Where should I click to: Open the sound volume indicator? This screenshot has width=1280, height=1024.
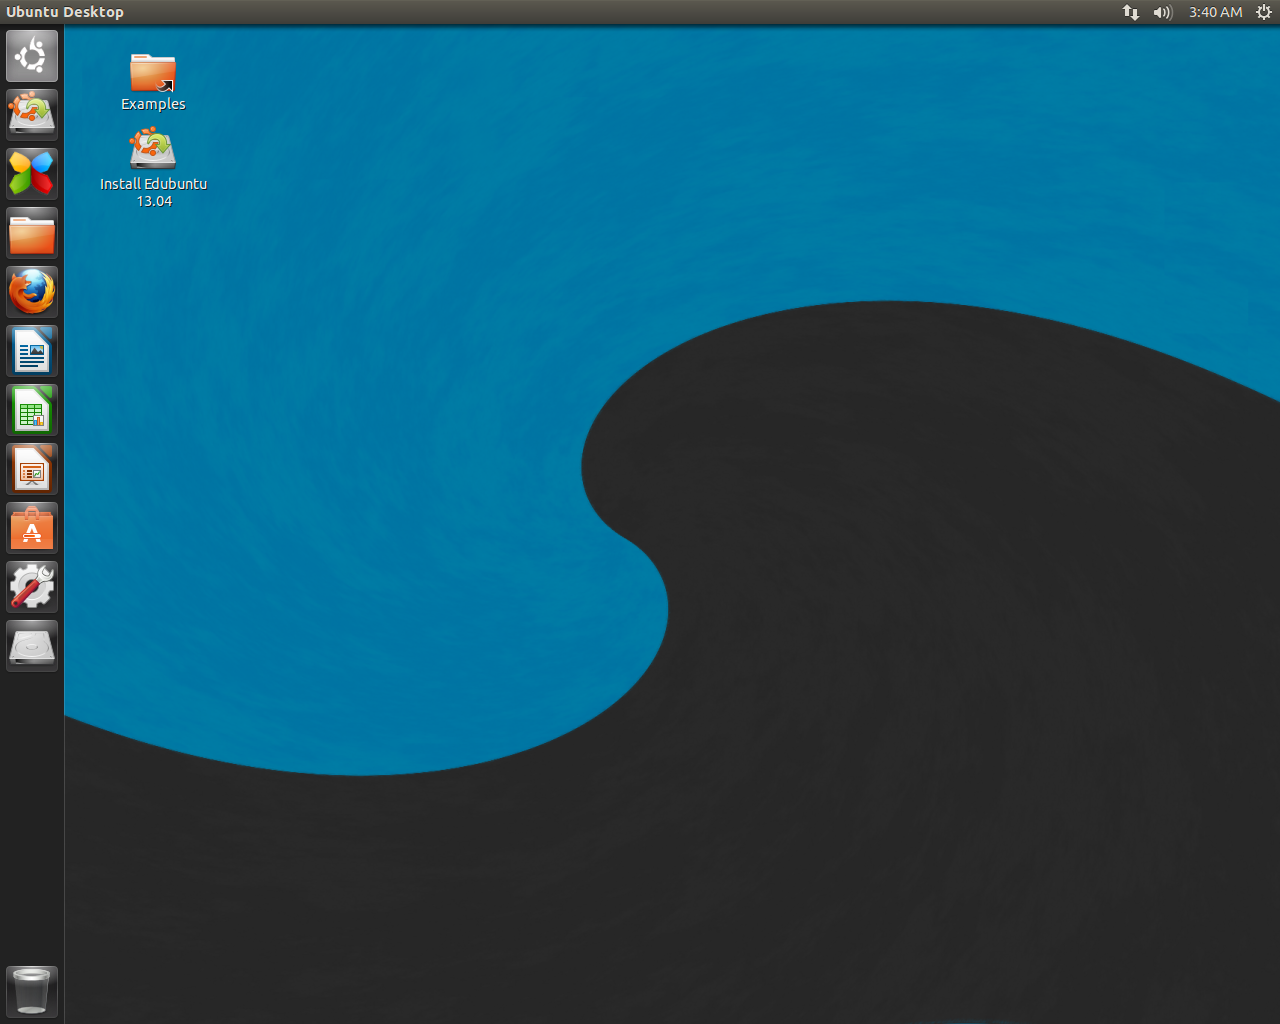[1162, 12]
